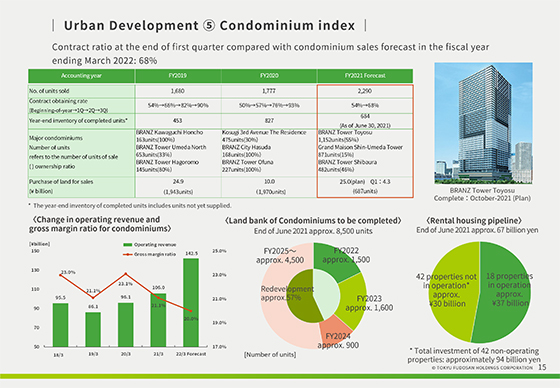Viewport: 560px width, 388px height.
Task: Select the 'FY2021 Forecast' column header
Action: click(x=365, y=76)
